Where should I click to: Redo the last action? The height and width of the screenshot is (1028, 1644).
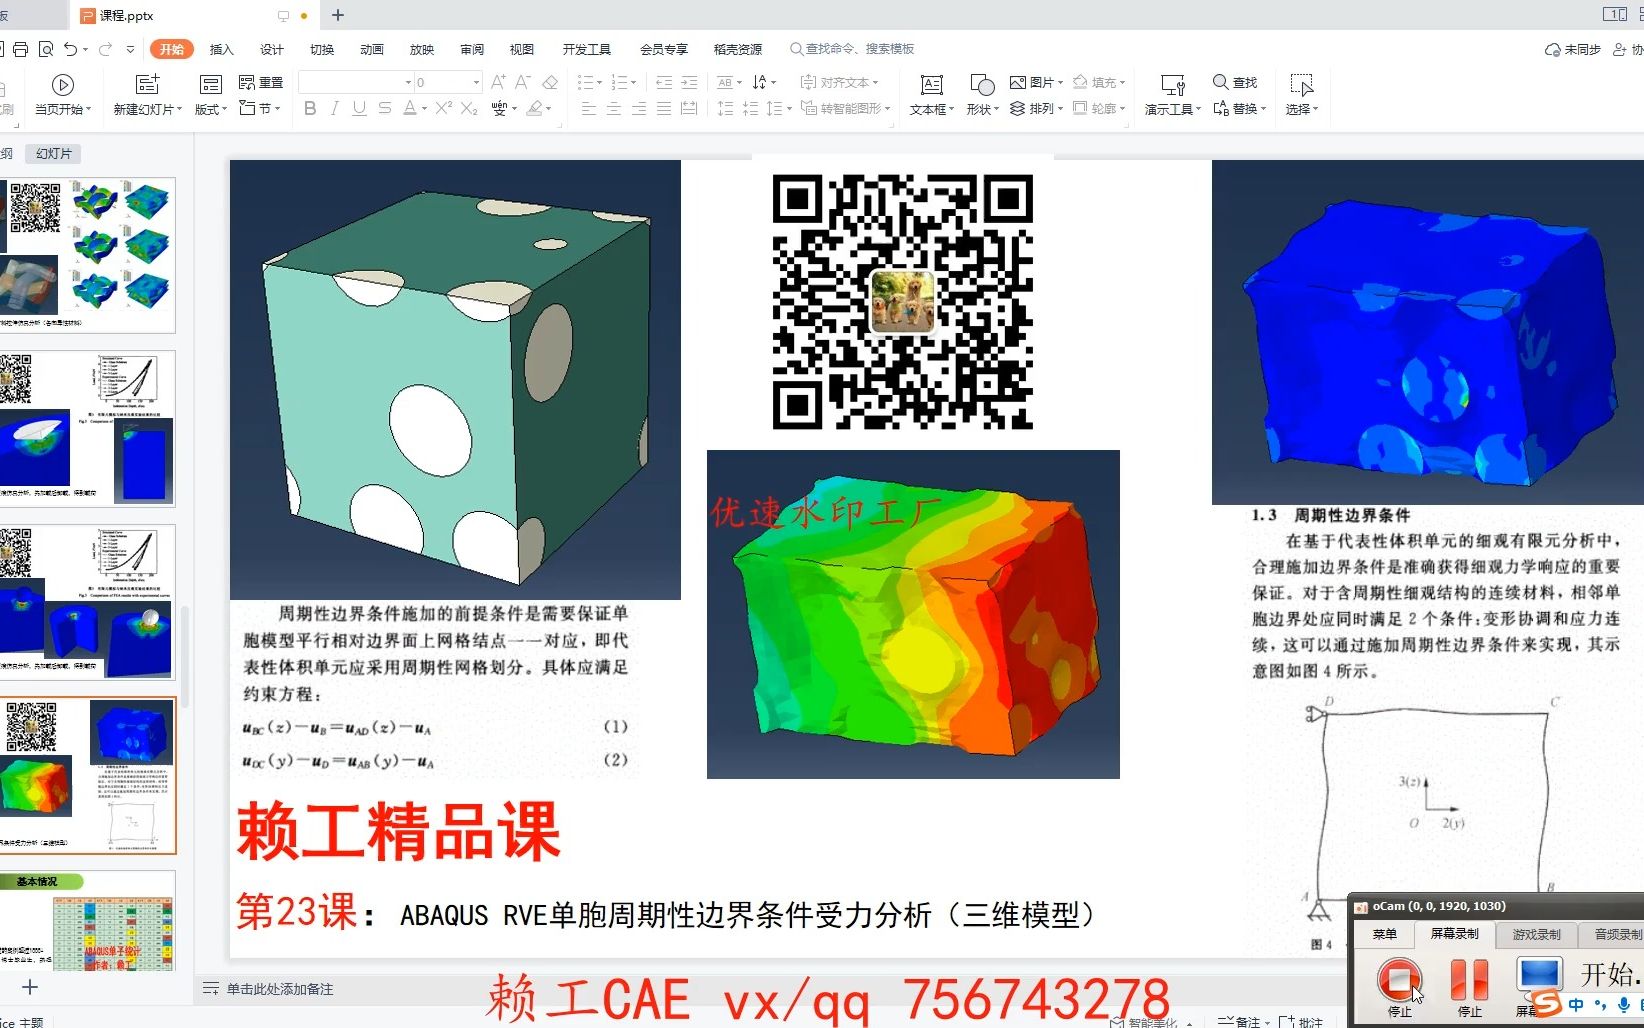pyautogui.click(x=105, y=49)
